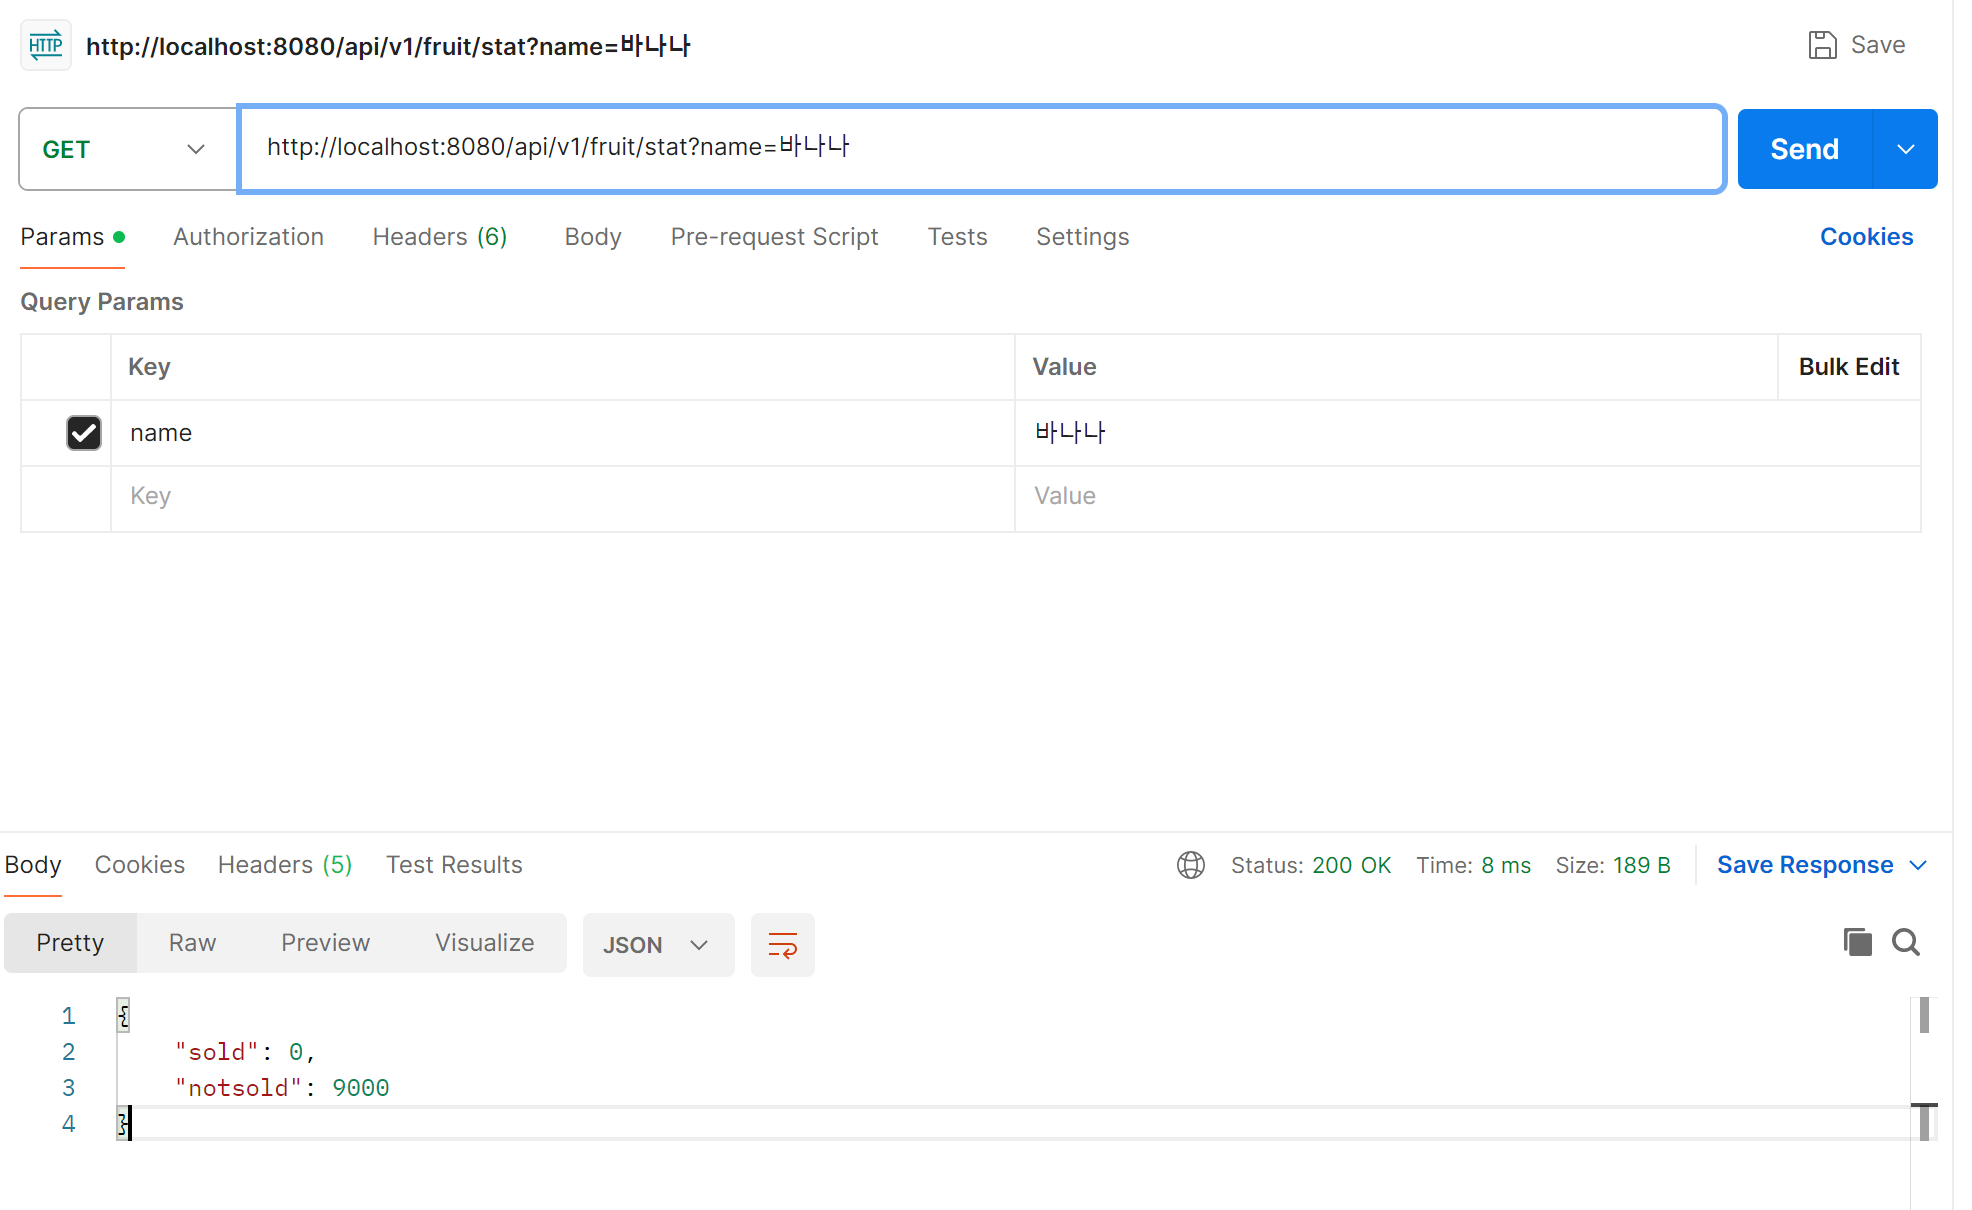The height and width of the screenshot is (1210, 1972).
Task: Open the JSON format dropdown
Action: (657, 944)
